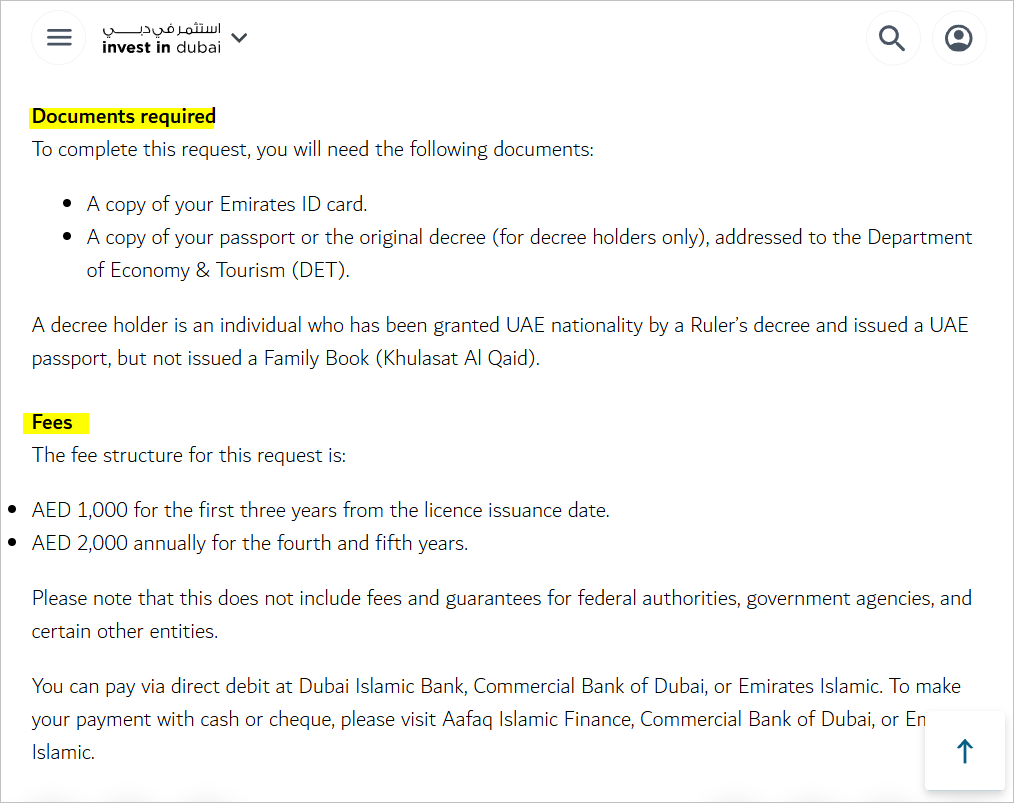Click the Invest in Dubai logo

162,38
